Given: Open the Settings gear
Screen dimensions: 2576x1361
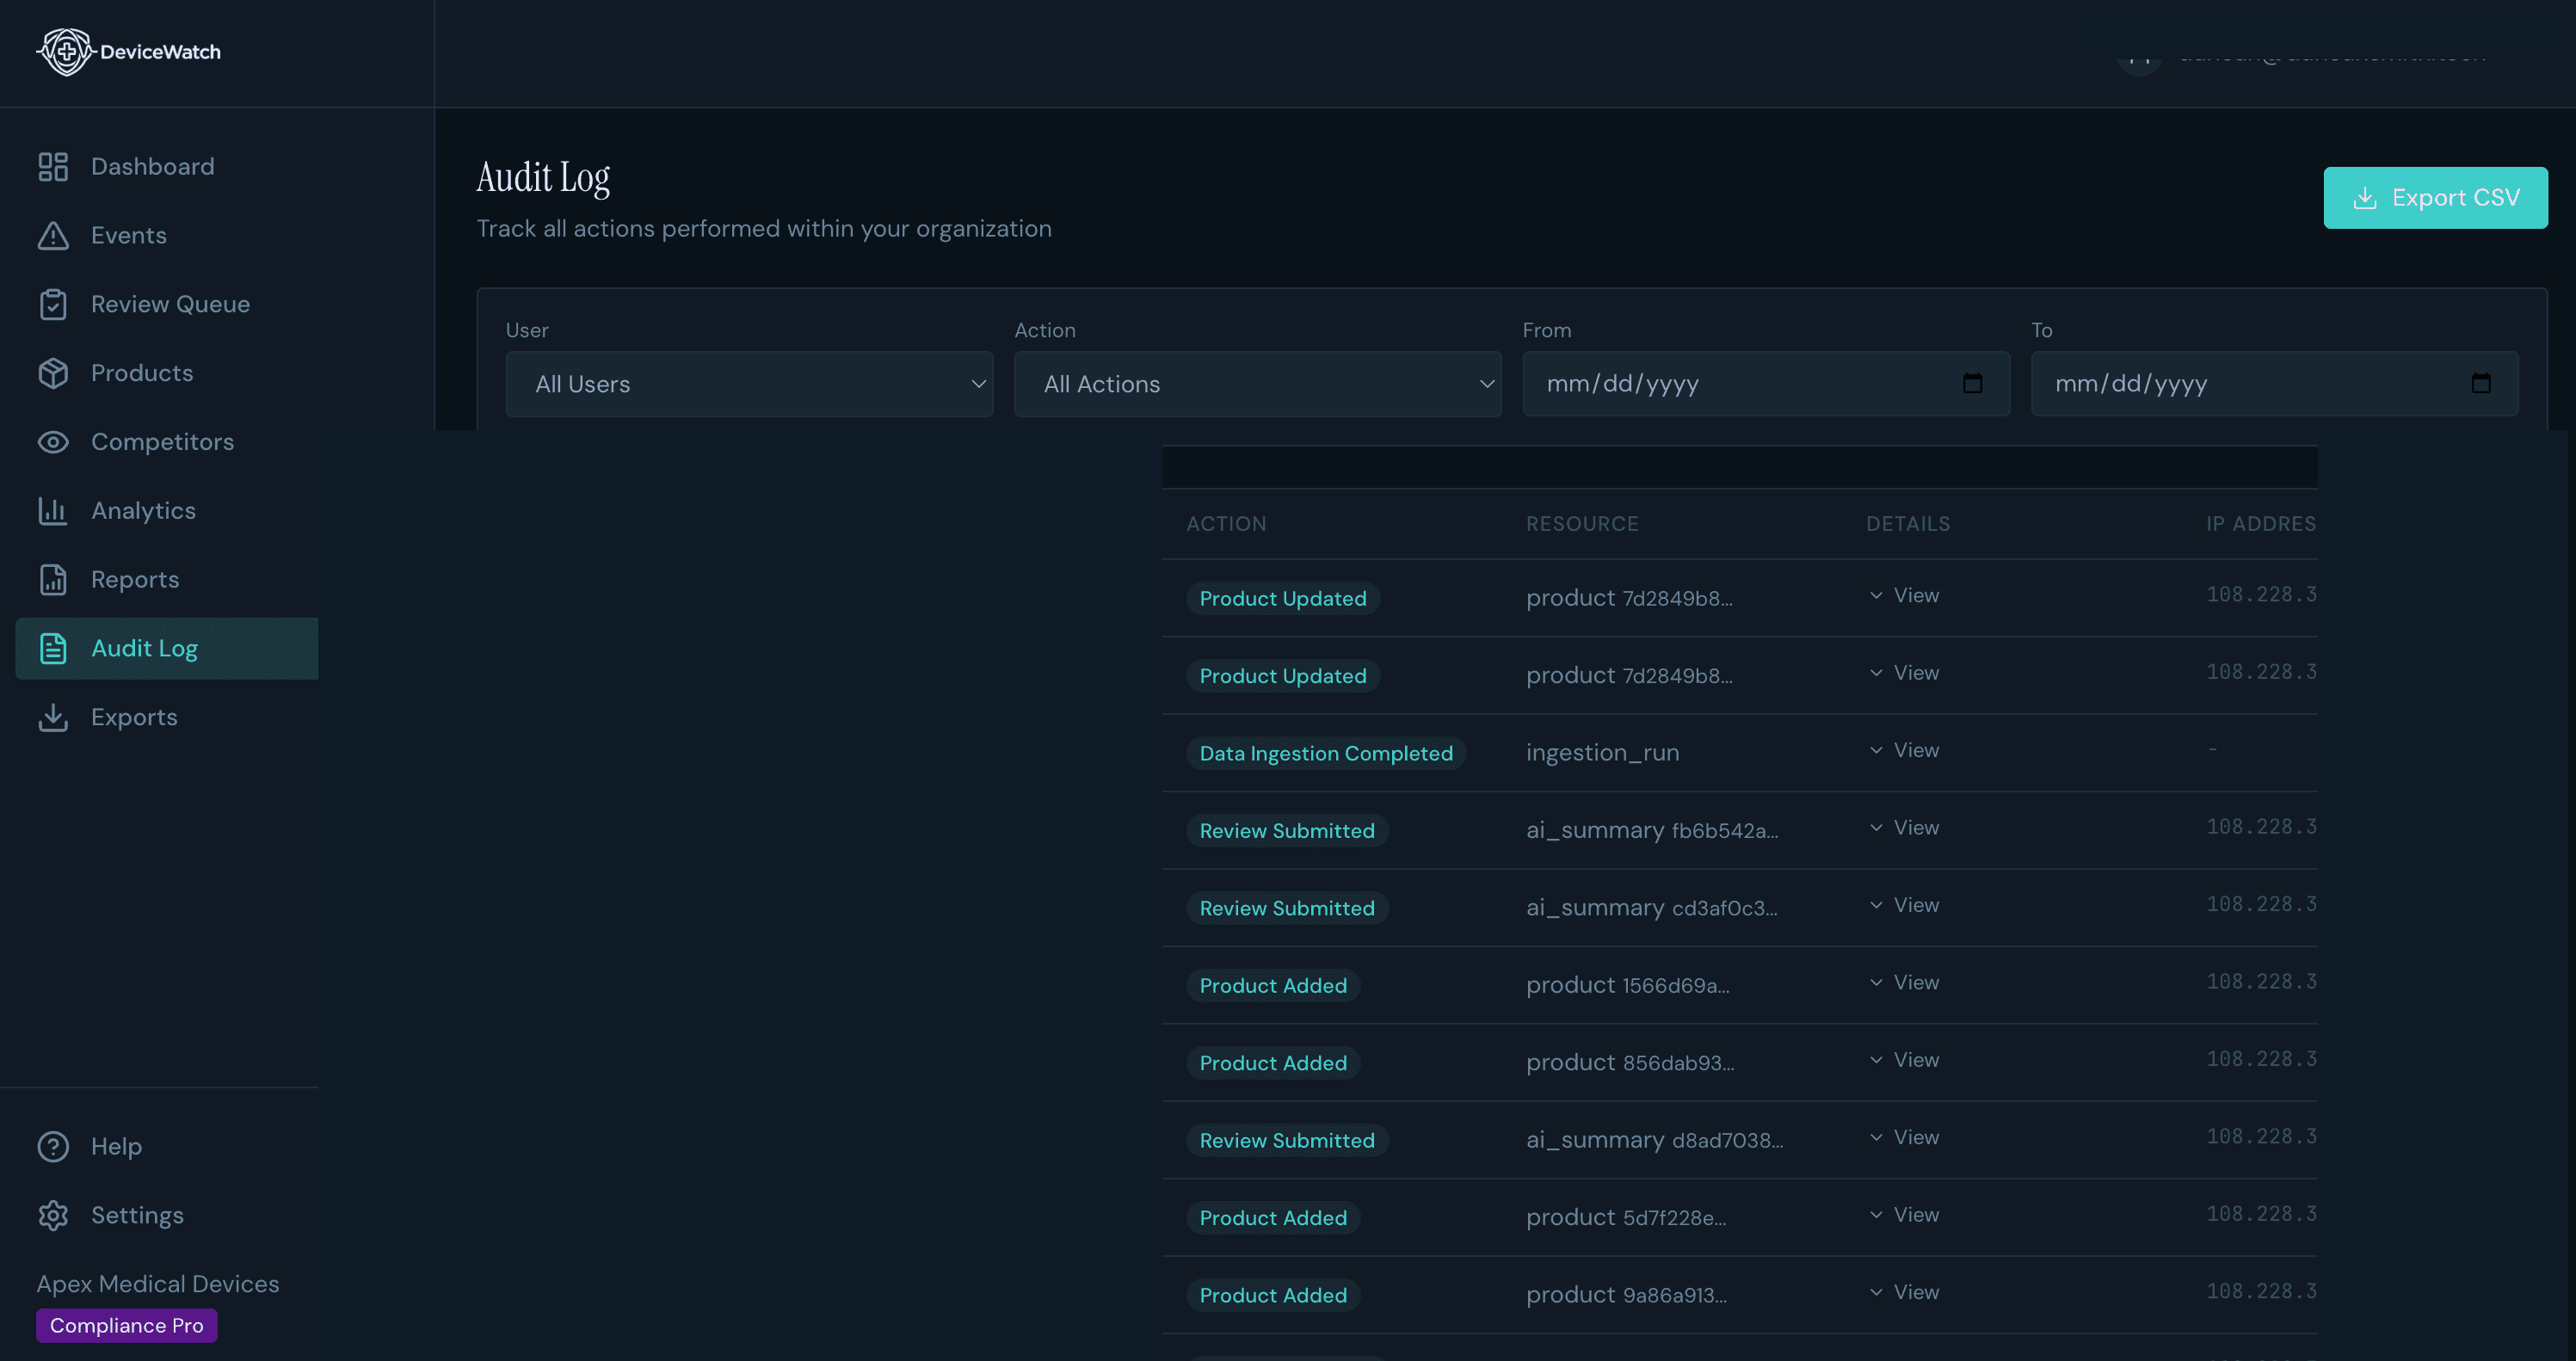Looking at the screenshot, I should (x=53, y=1215).
